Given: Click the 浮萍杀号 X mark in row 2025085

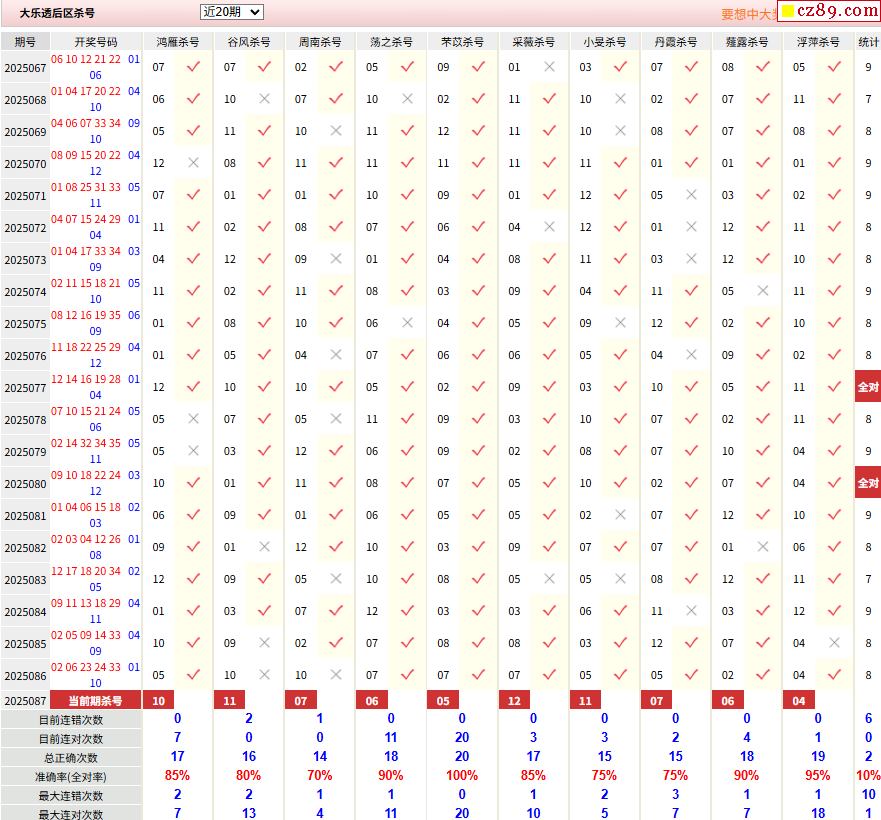Looking at the screenshot, I should 834,644.
